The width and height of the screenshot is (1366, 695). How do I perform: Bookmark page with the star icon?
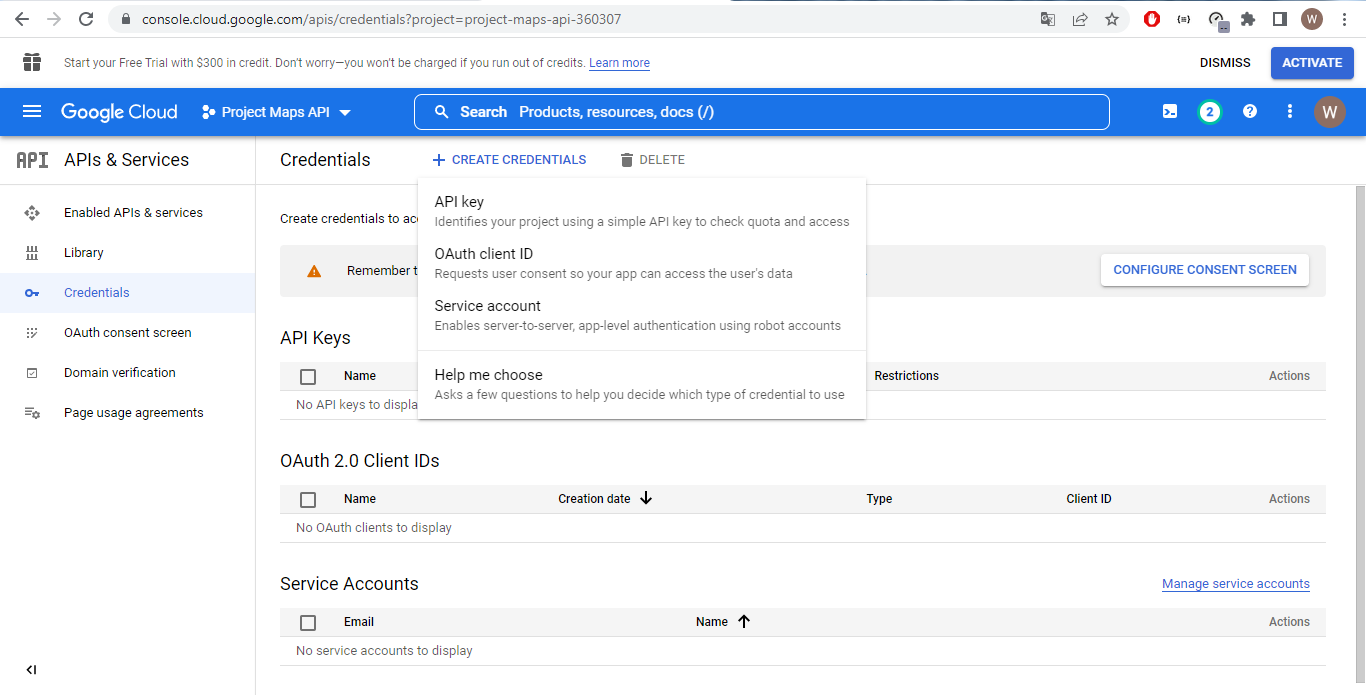[x=1112, y=19]
